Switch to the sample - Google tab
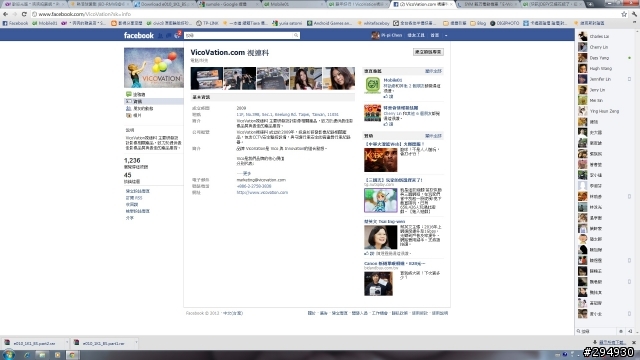The image size is (640, 360). [229, 4]
